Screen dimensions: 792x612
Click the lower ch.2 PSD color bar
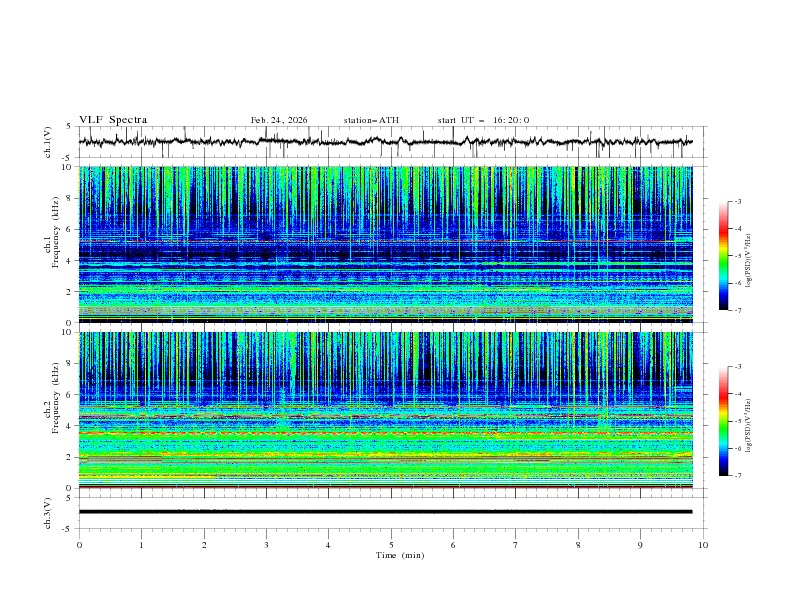tap(723, 421)
